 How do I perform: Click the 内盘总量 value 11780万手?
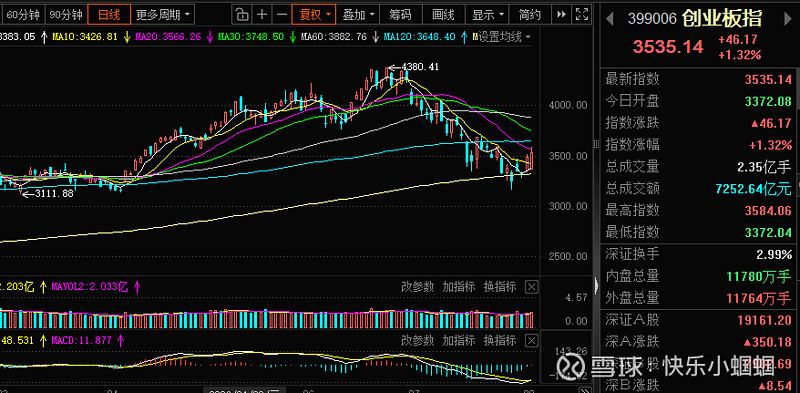click(x=759, y=277)
